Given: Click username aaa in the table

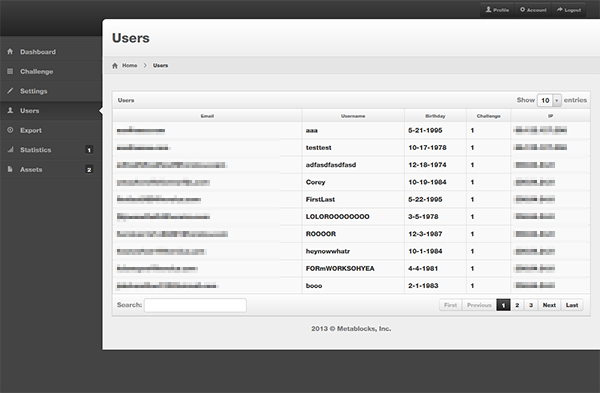Looking at the screenshot, I should tap(311, 130).
